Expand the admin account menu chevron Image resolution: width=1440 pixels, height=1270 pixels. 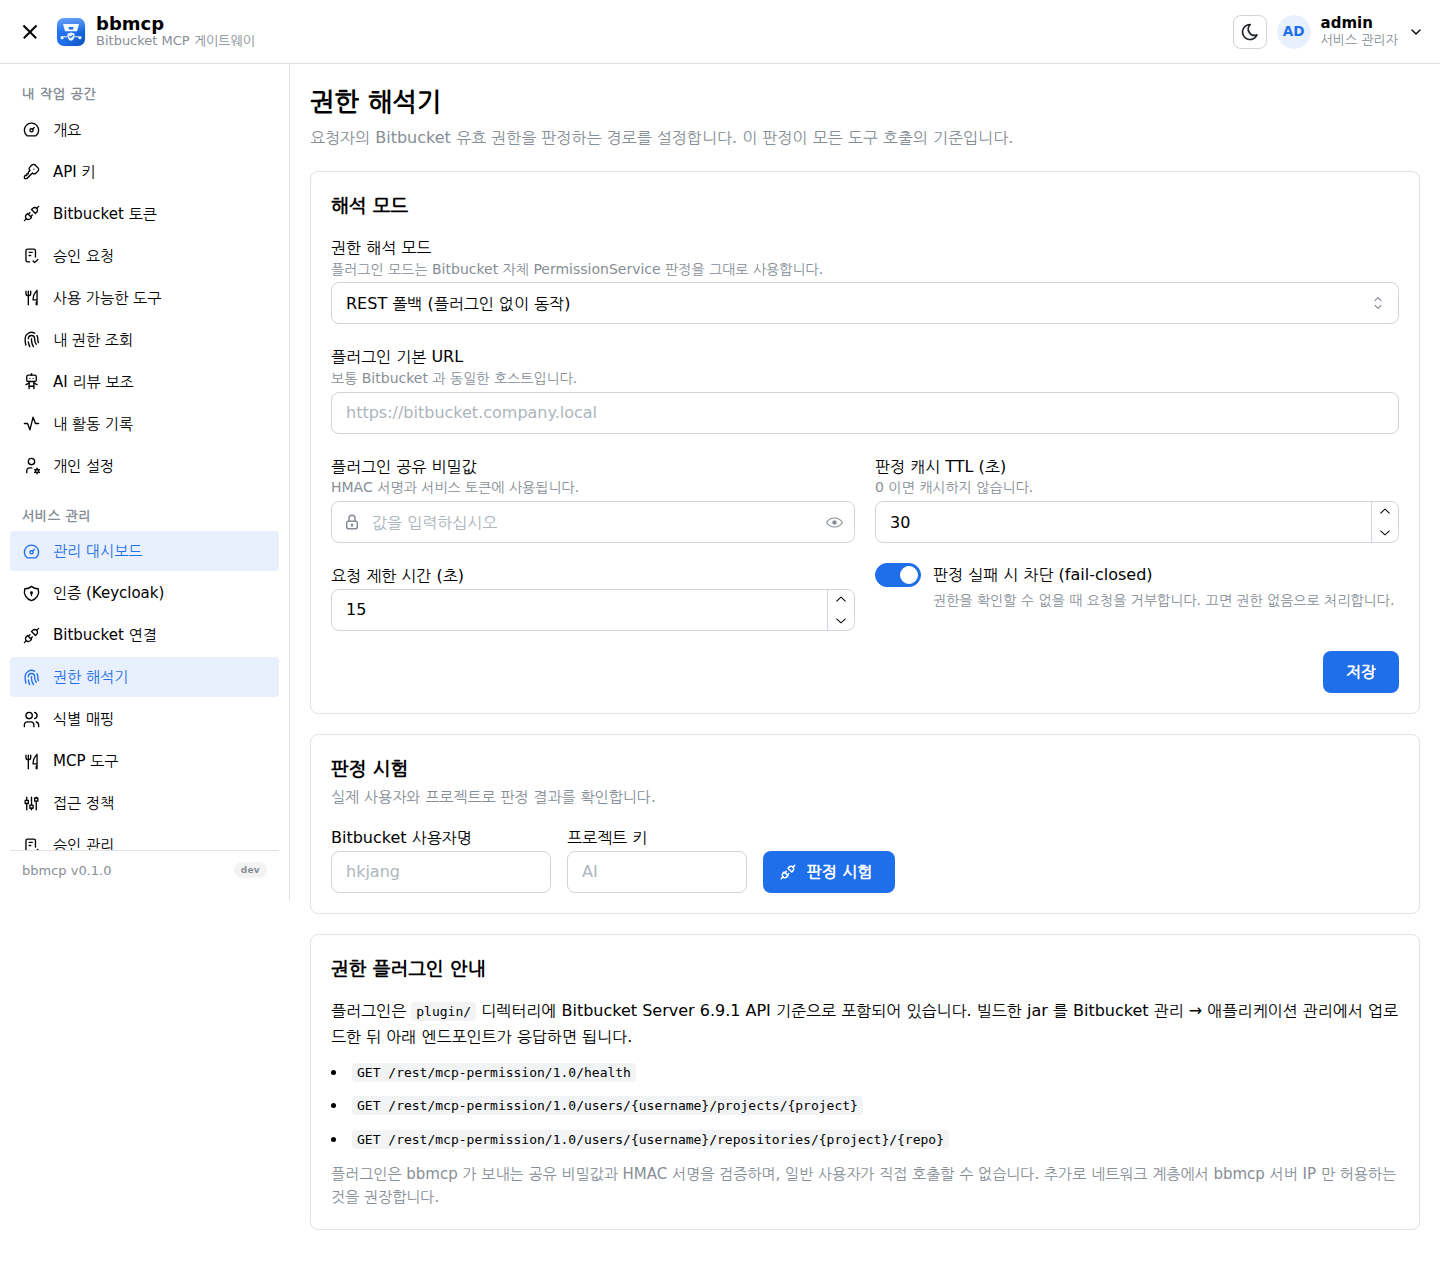pyautogui.click(x=1416, y=32)
